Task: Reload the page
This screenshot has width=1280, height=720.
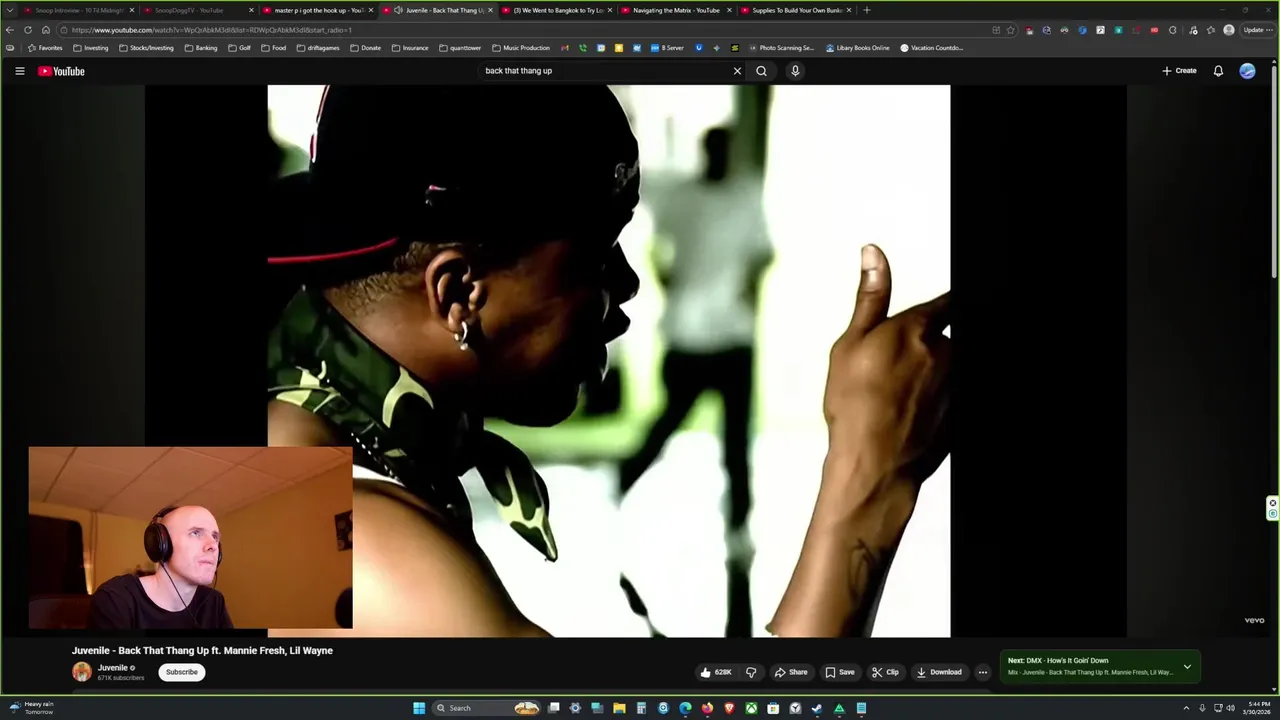Action: (x=28, y=30)
